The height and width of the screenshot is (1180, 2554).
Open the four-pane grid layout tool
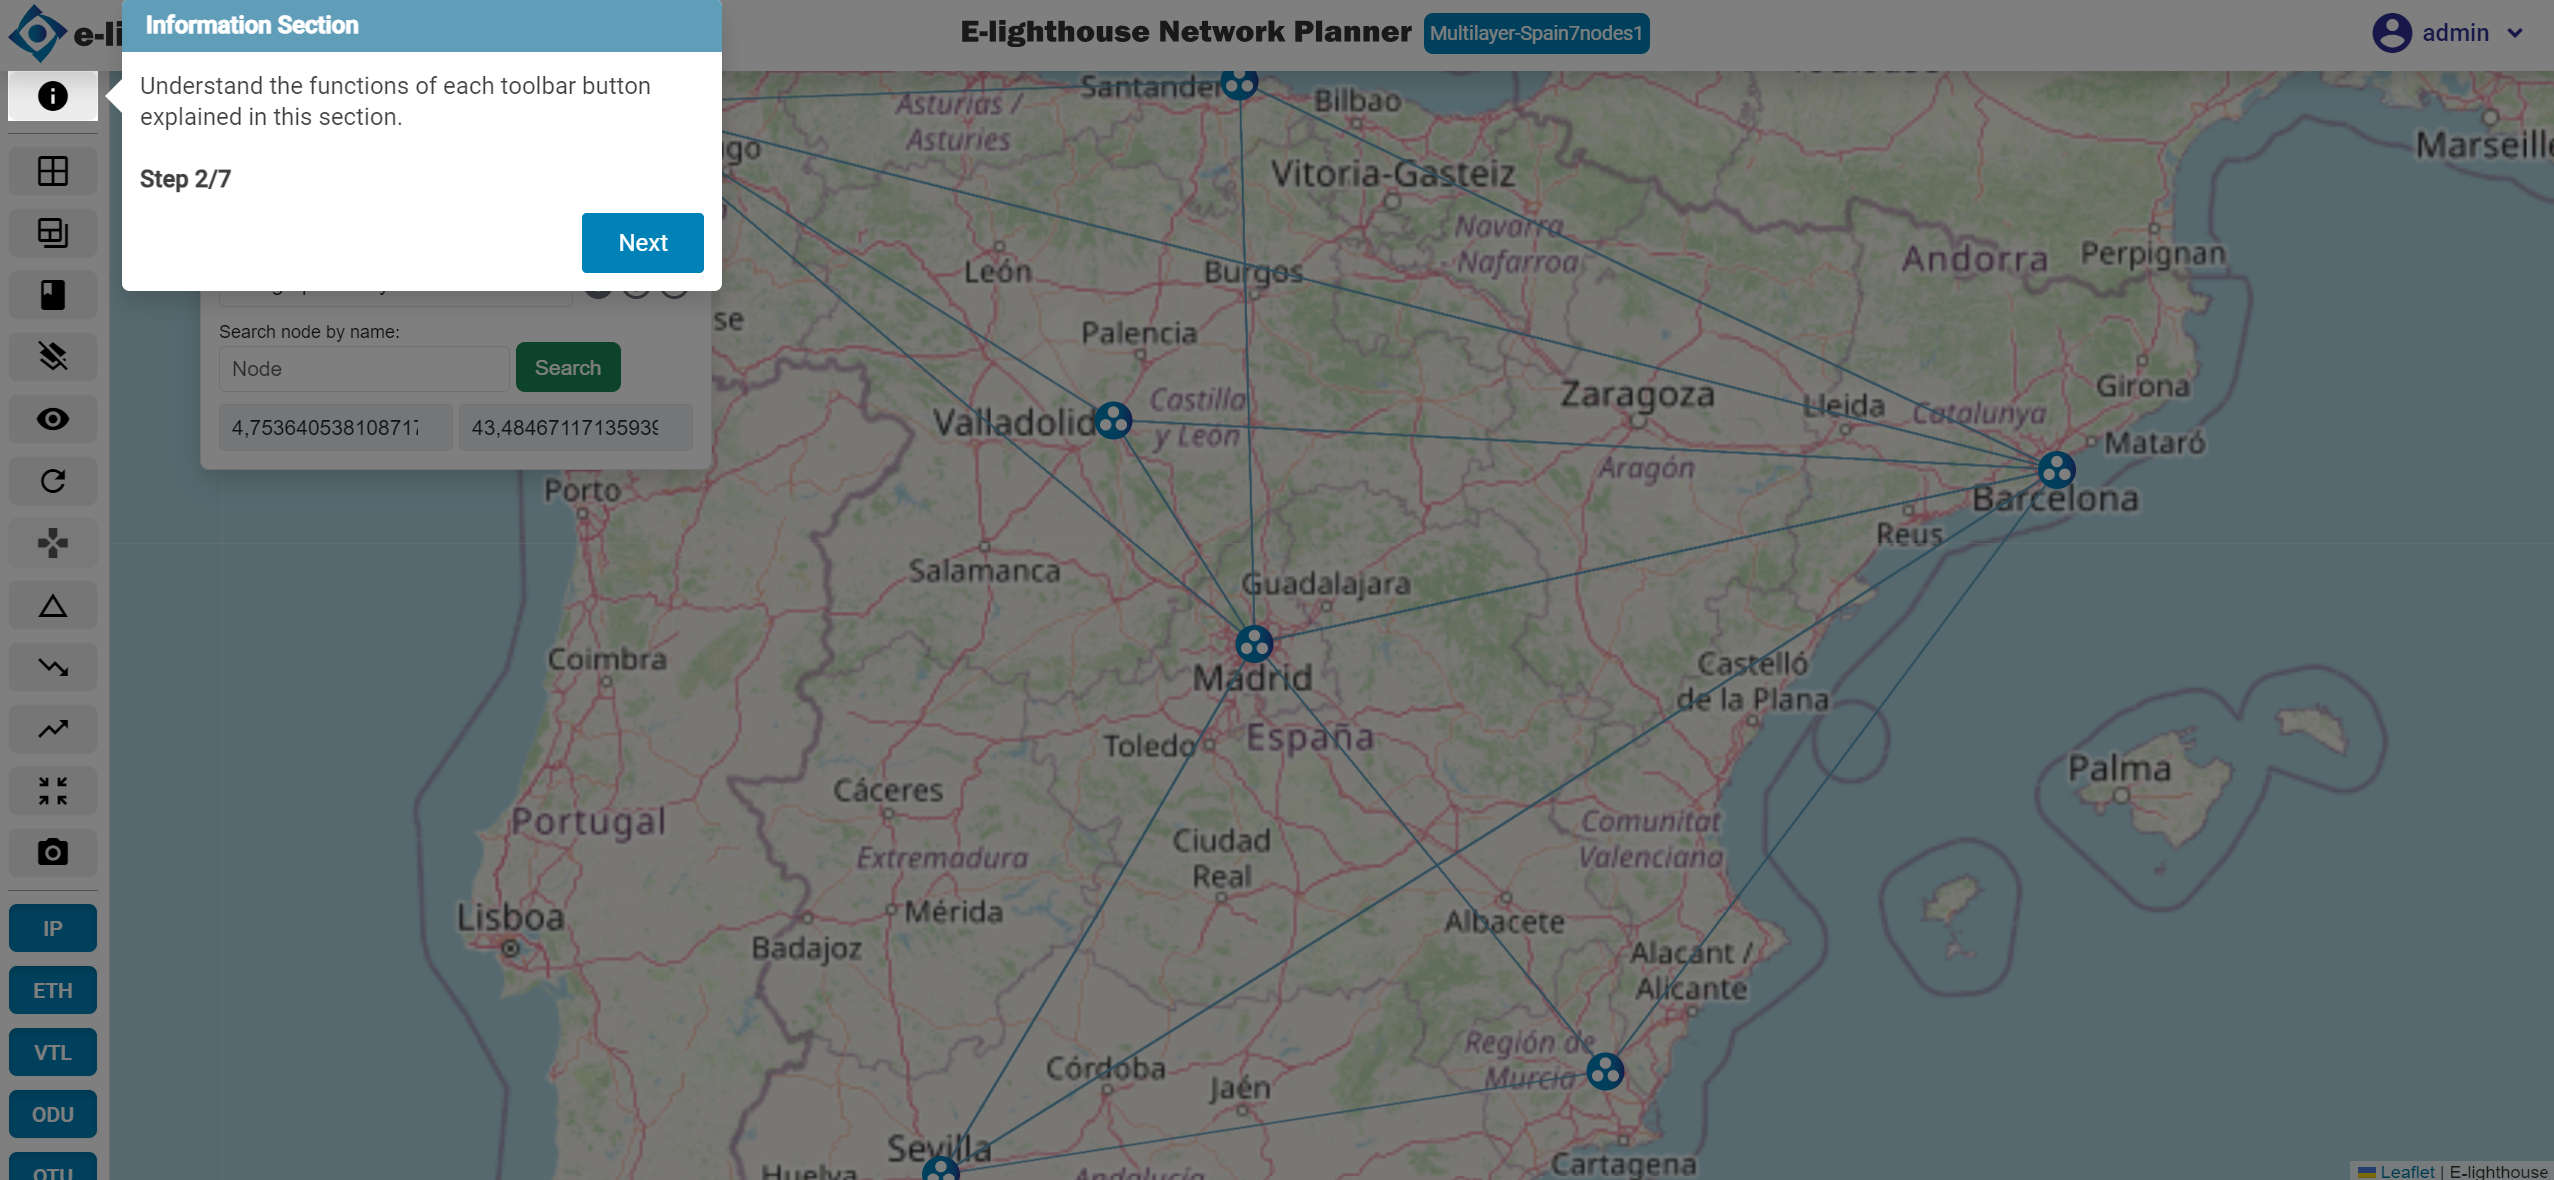click(x=53, y=171)
